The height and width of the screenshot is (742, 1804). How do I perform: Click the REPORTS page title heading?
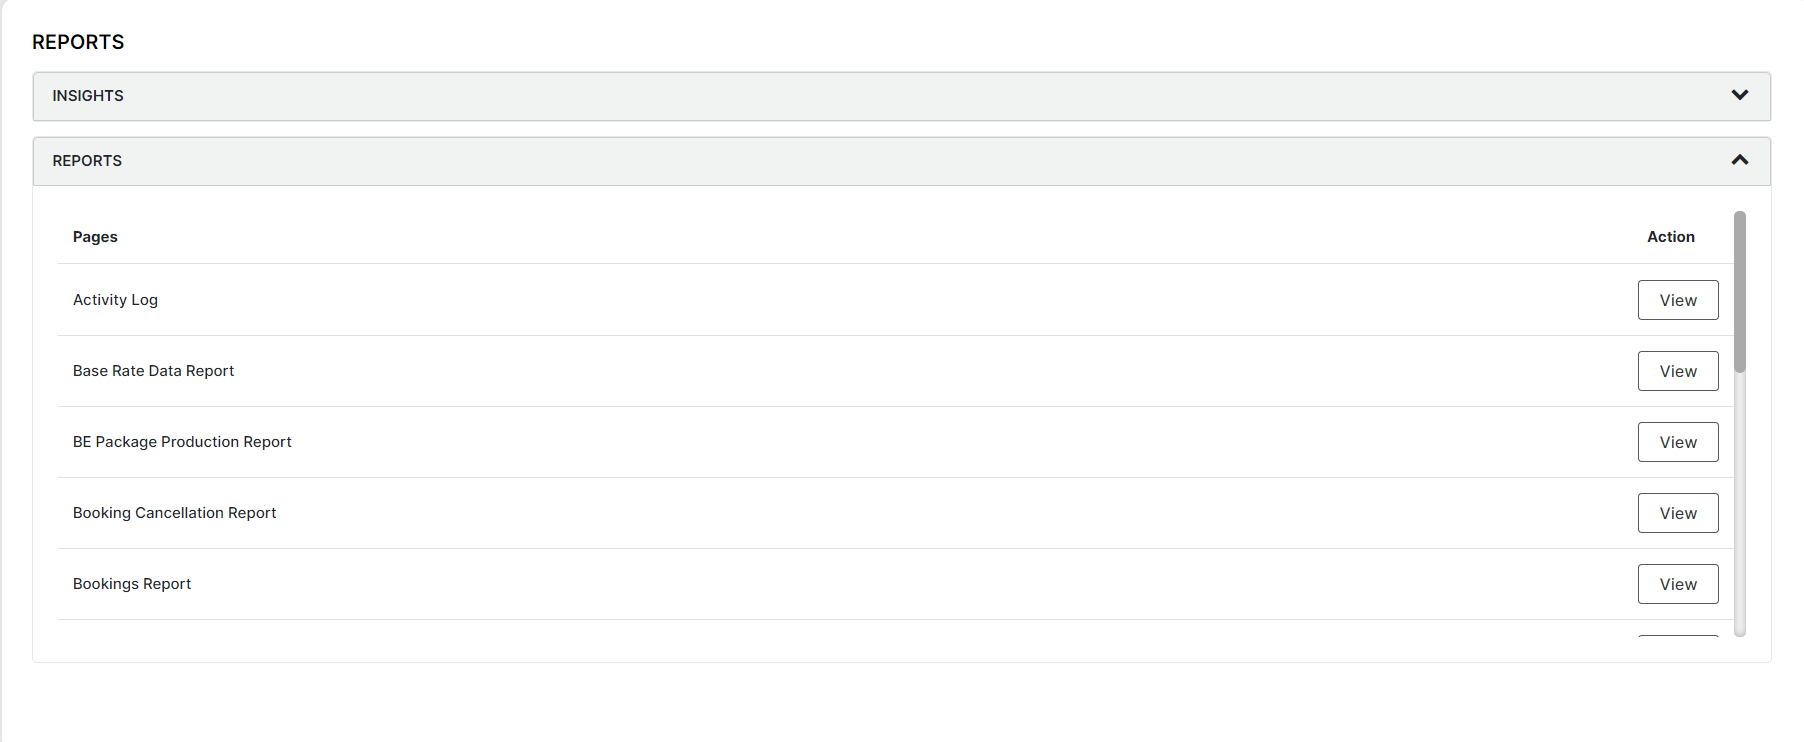tap(78, 42)
